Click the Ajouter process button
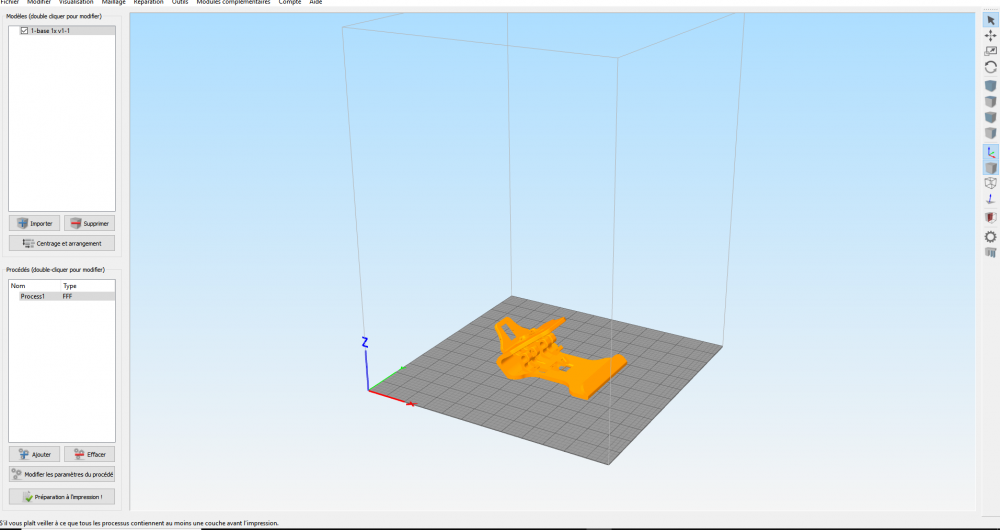The height and width of the screenshot is (530, 1000). click(x=34, y=454)
